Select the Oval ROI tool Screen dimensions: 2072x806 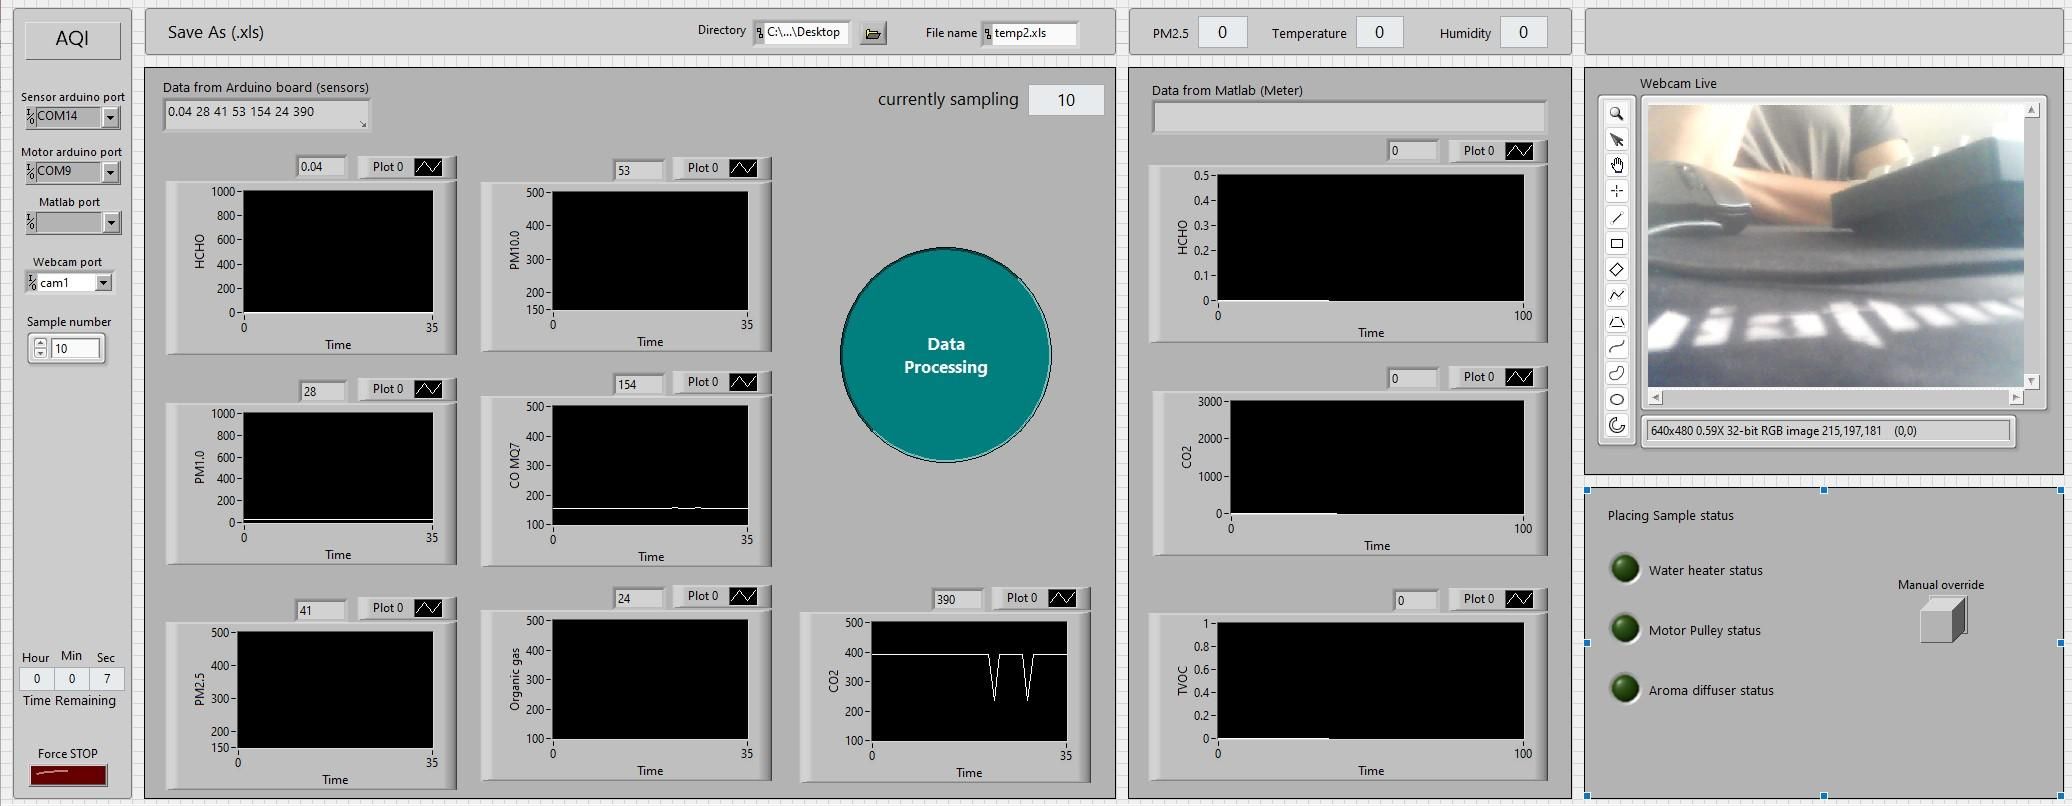pos(1616,399)
